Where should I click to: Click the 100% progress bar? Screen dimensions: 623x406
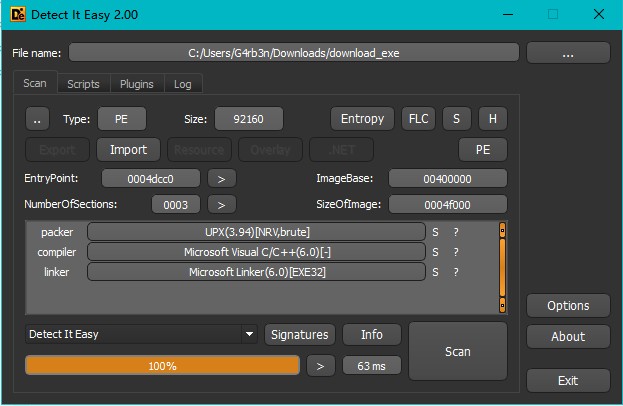tap(163, 365)
